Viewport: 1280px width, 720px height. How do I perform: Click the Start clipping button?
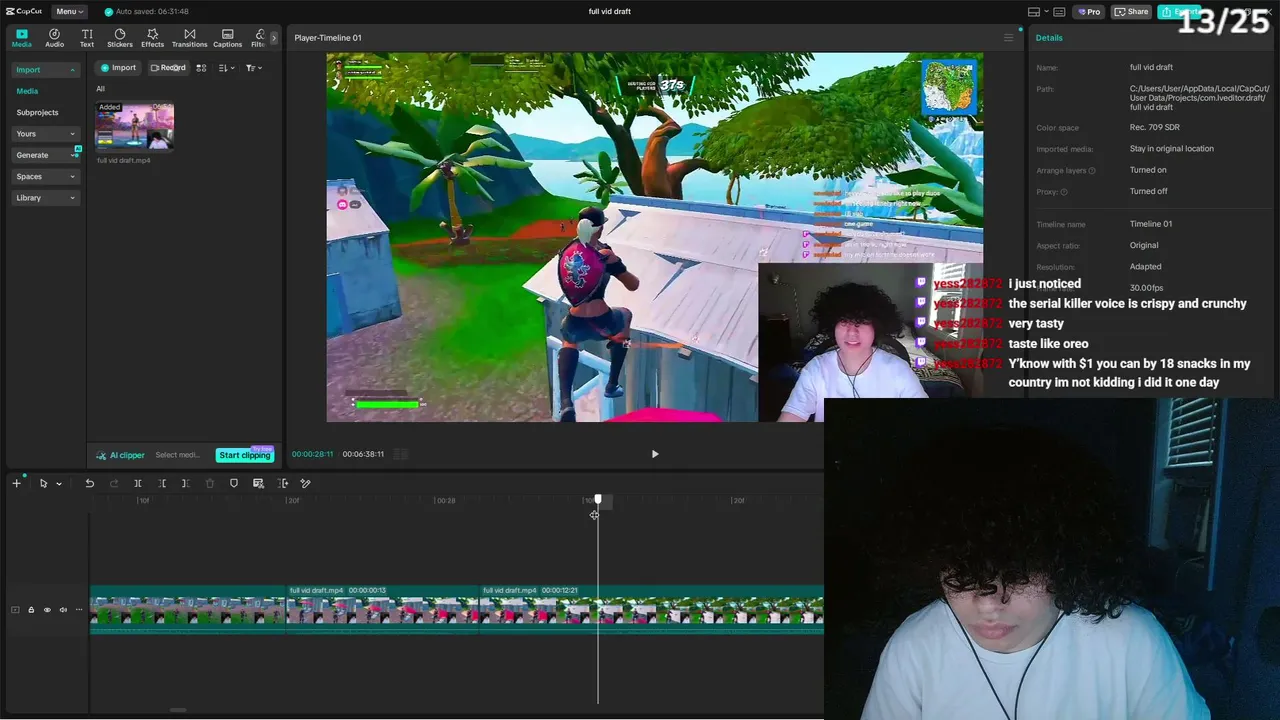[x=245, y=455]
